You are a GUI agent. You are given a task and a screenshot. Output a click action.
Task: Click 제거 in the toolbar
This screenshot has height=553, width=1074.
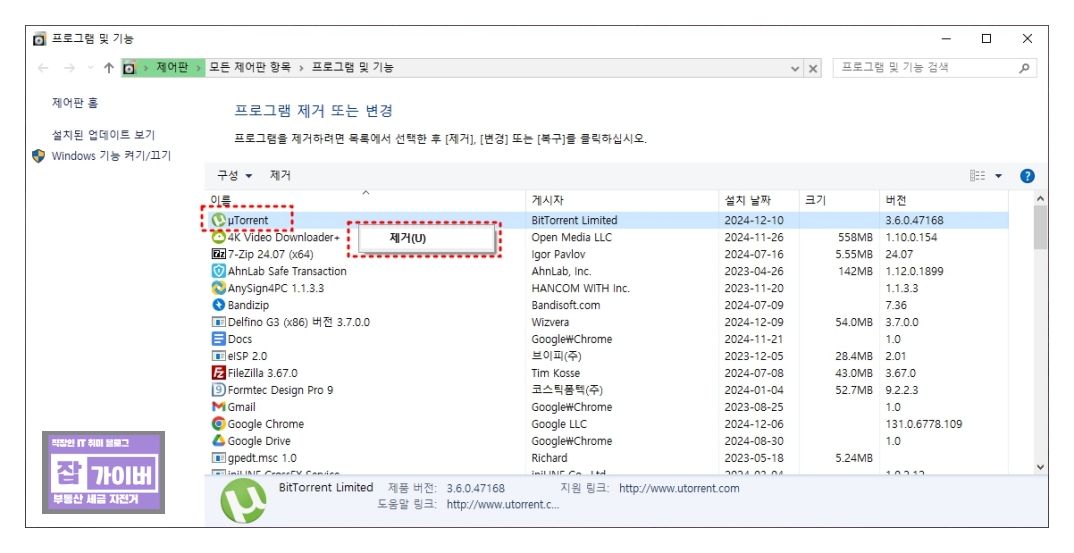pos(280,175)
